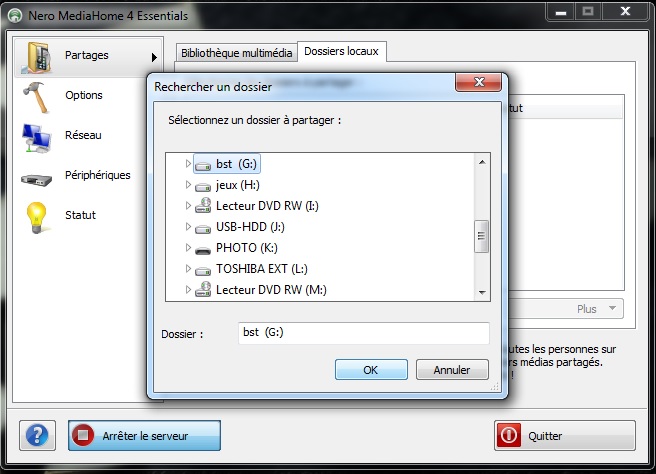Select the 'Lecteur DVD RW (M:)' row text
This screenshot has width=656, height=474.
pyautogui.click(x=271, y=290)
